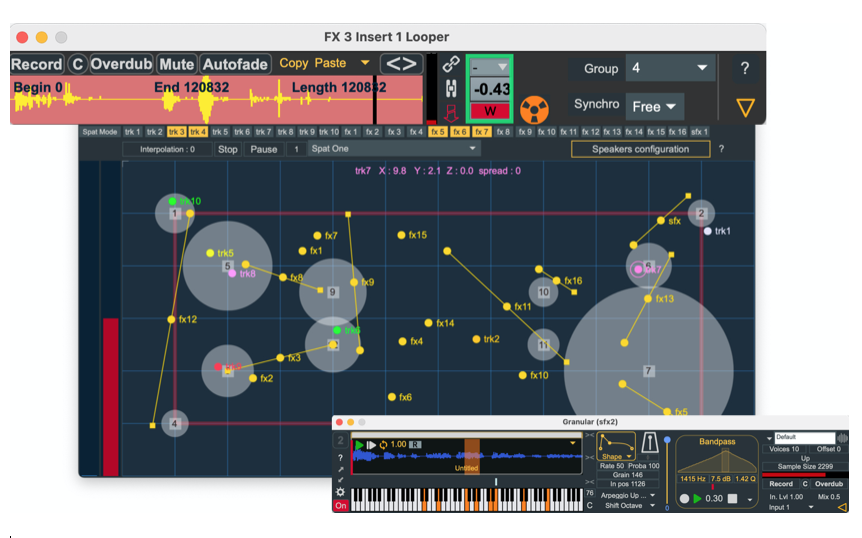Viewport: 862px width, 538px height.
Task: Click the orange tape reel icon
Action: click(536, 107)
